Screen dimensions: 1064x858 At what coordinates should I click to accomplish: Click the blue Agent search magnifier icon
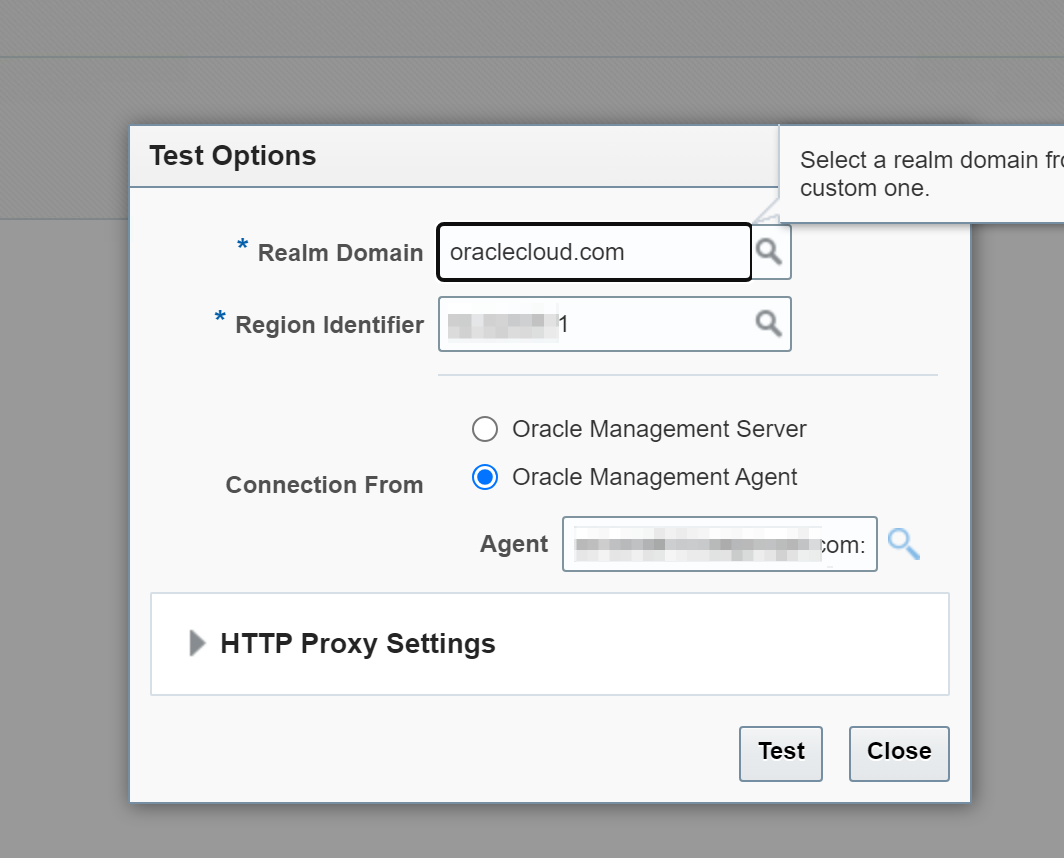click(x=903, y=544)
